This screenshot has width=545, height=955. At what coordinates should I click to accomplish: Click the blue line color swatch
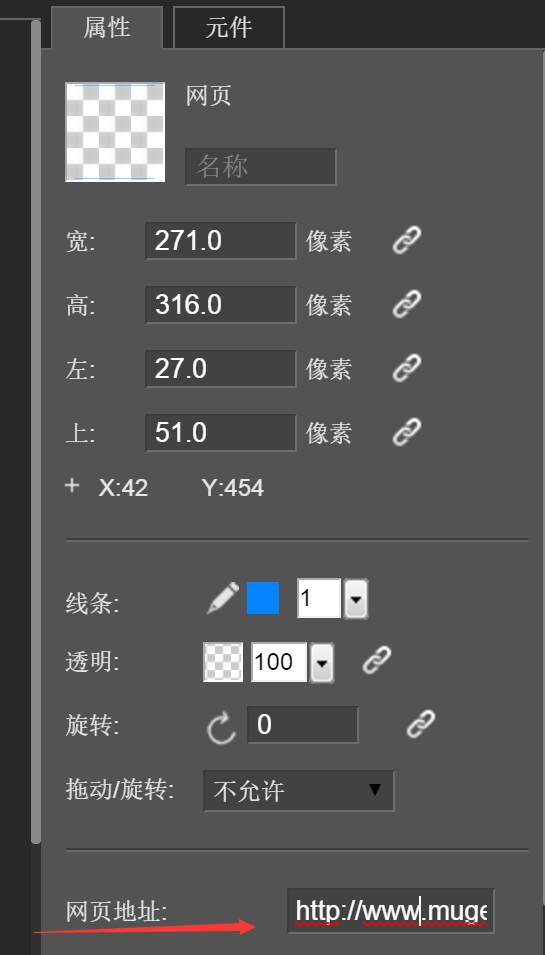click(x=263, y=598)
